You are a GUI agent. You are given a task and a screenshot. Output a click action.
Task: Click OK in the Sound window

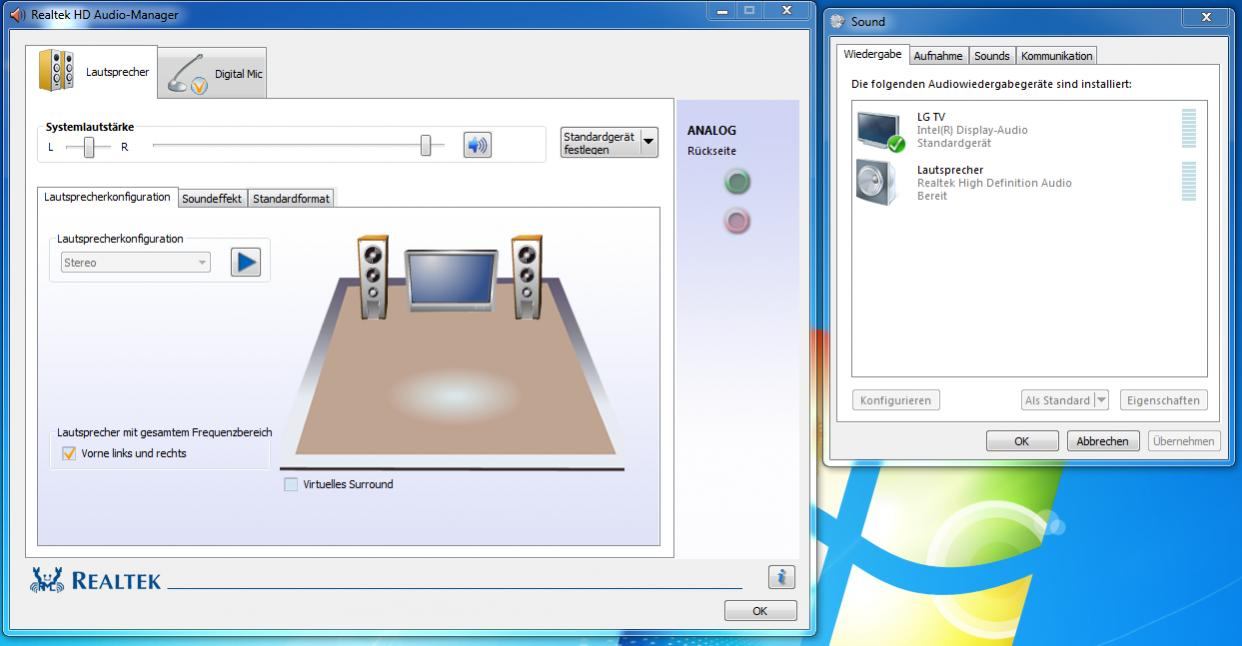click(x=1022, y=441)
